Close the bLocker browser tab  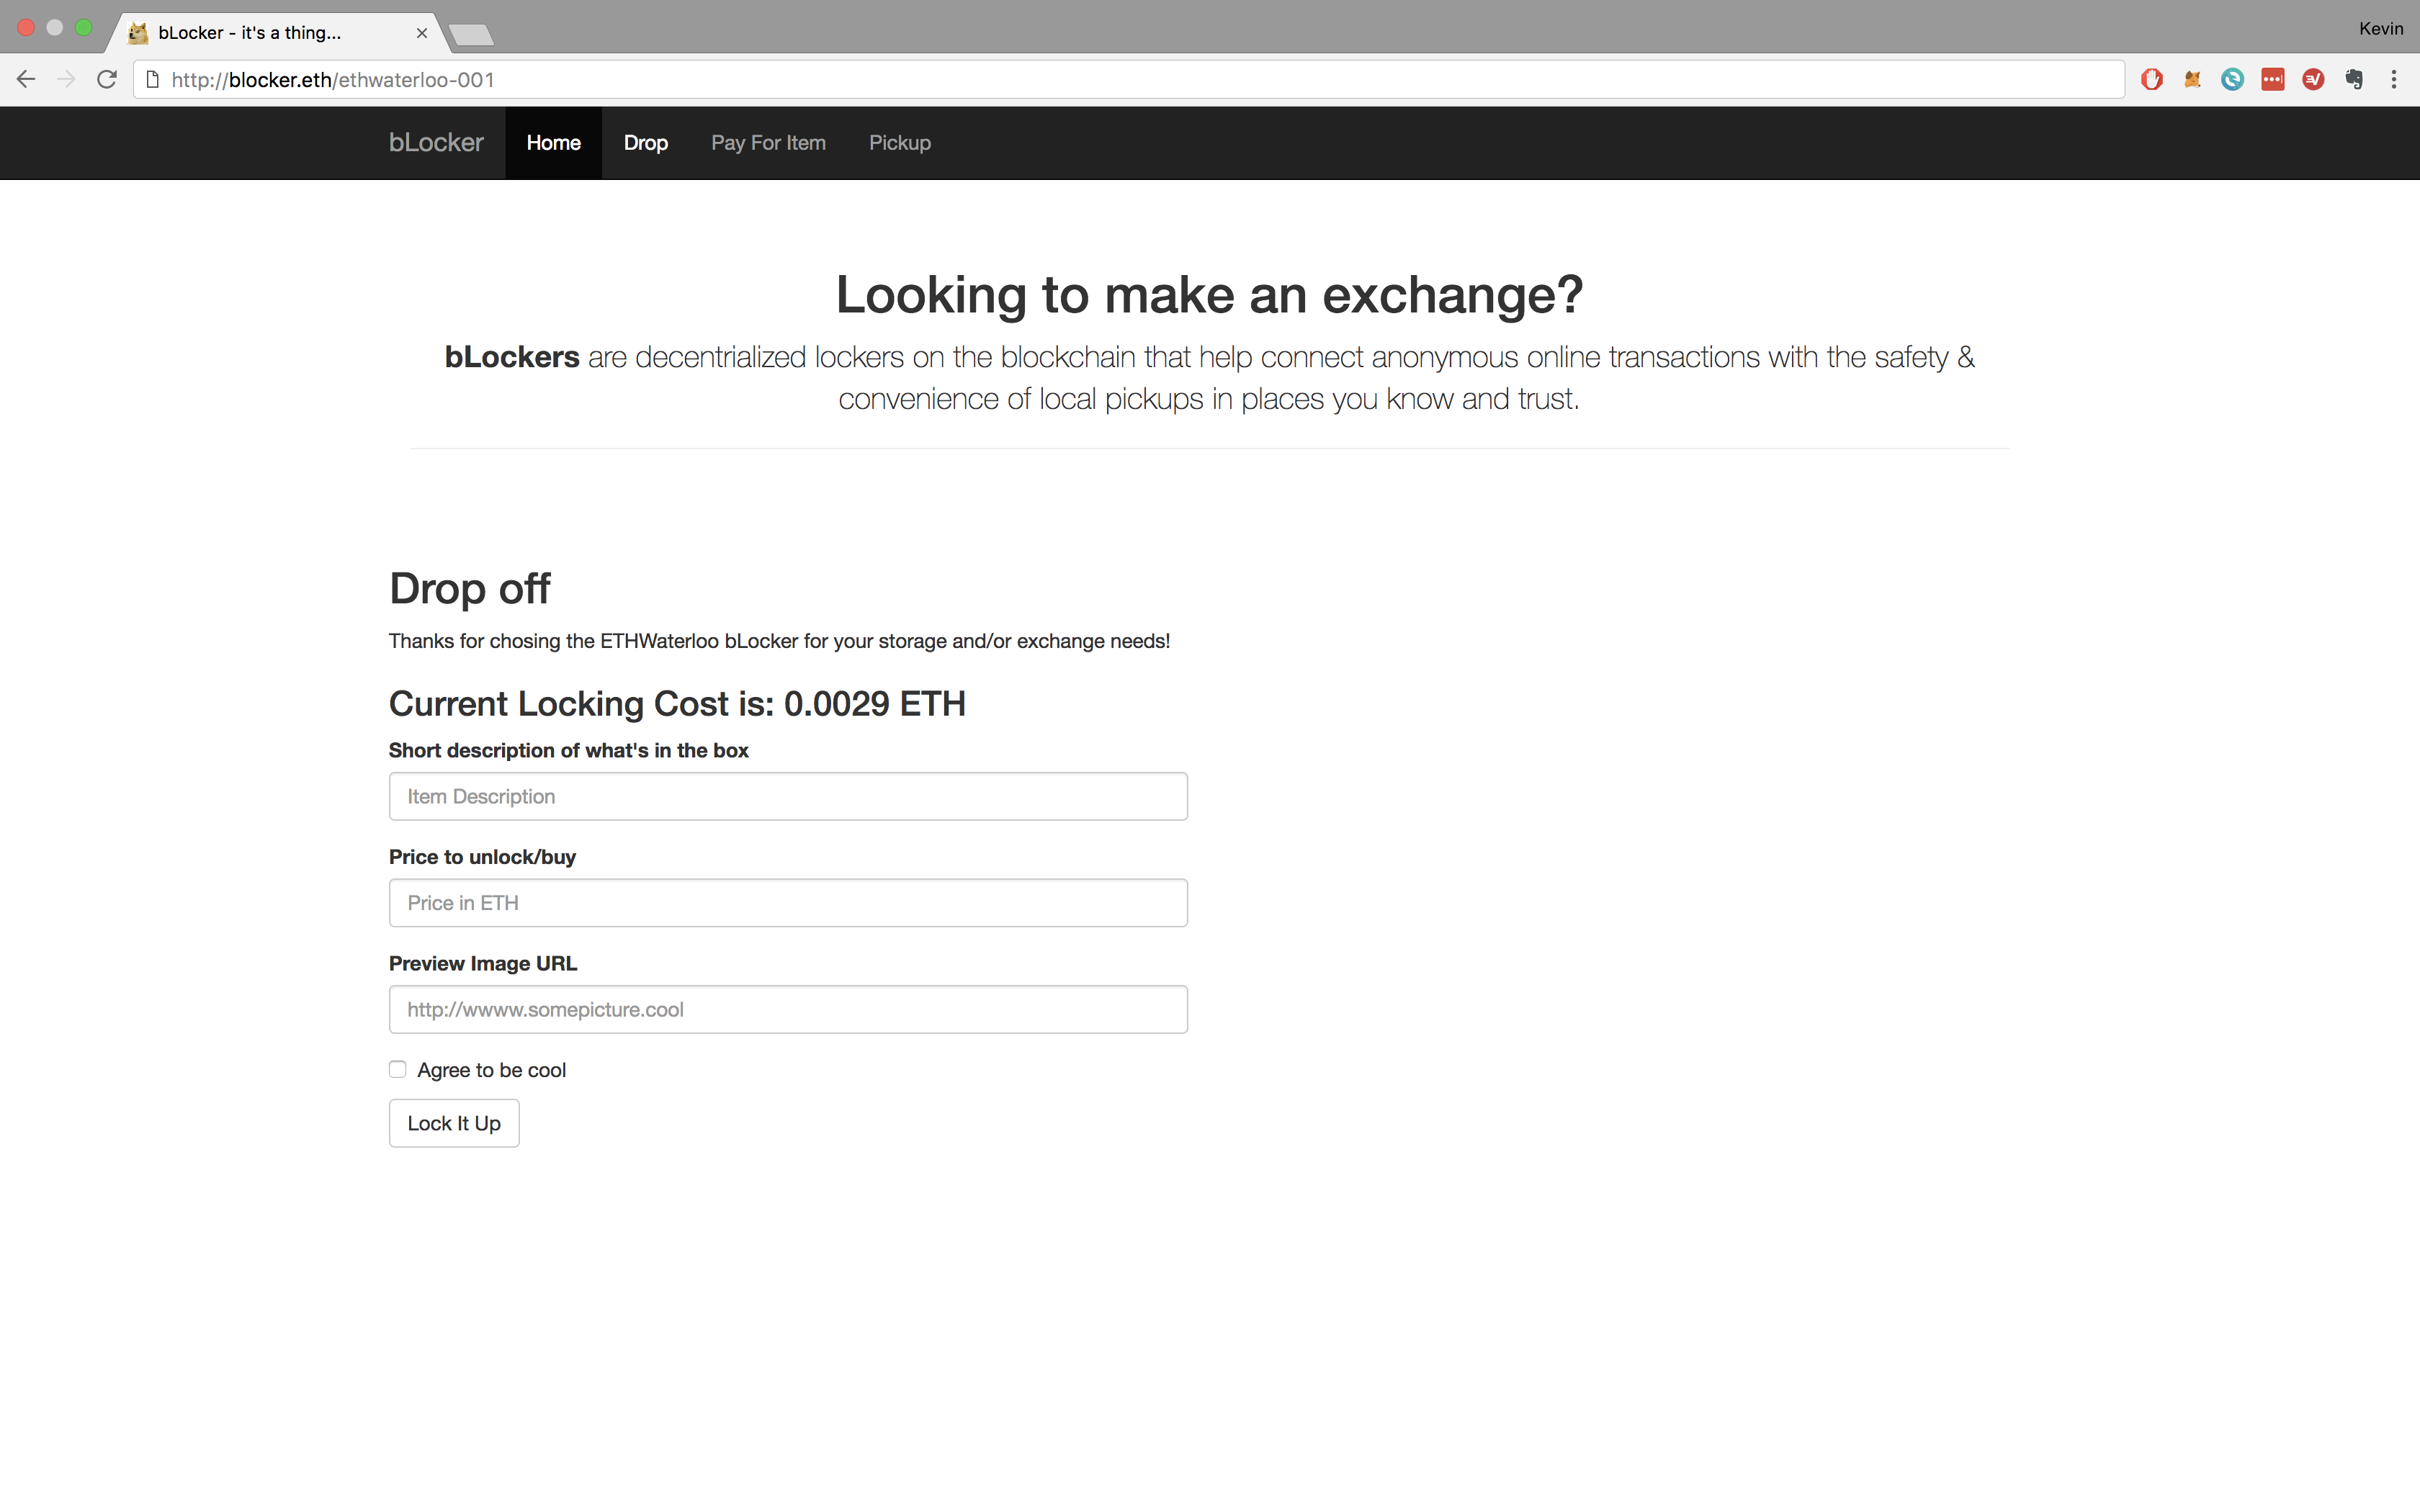pyautogui.click(x=422, y=33)
